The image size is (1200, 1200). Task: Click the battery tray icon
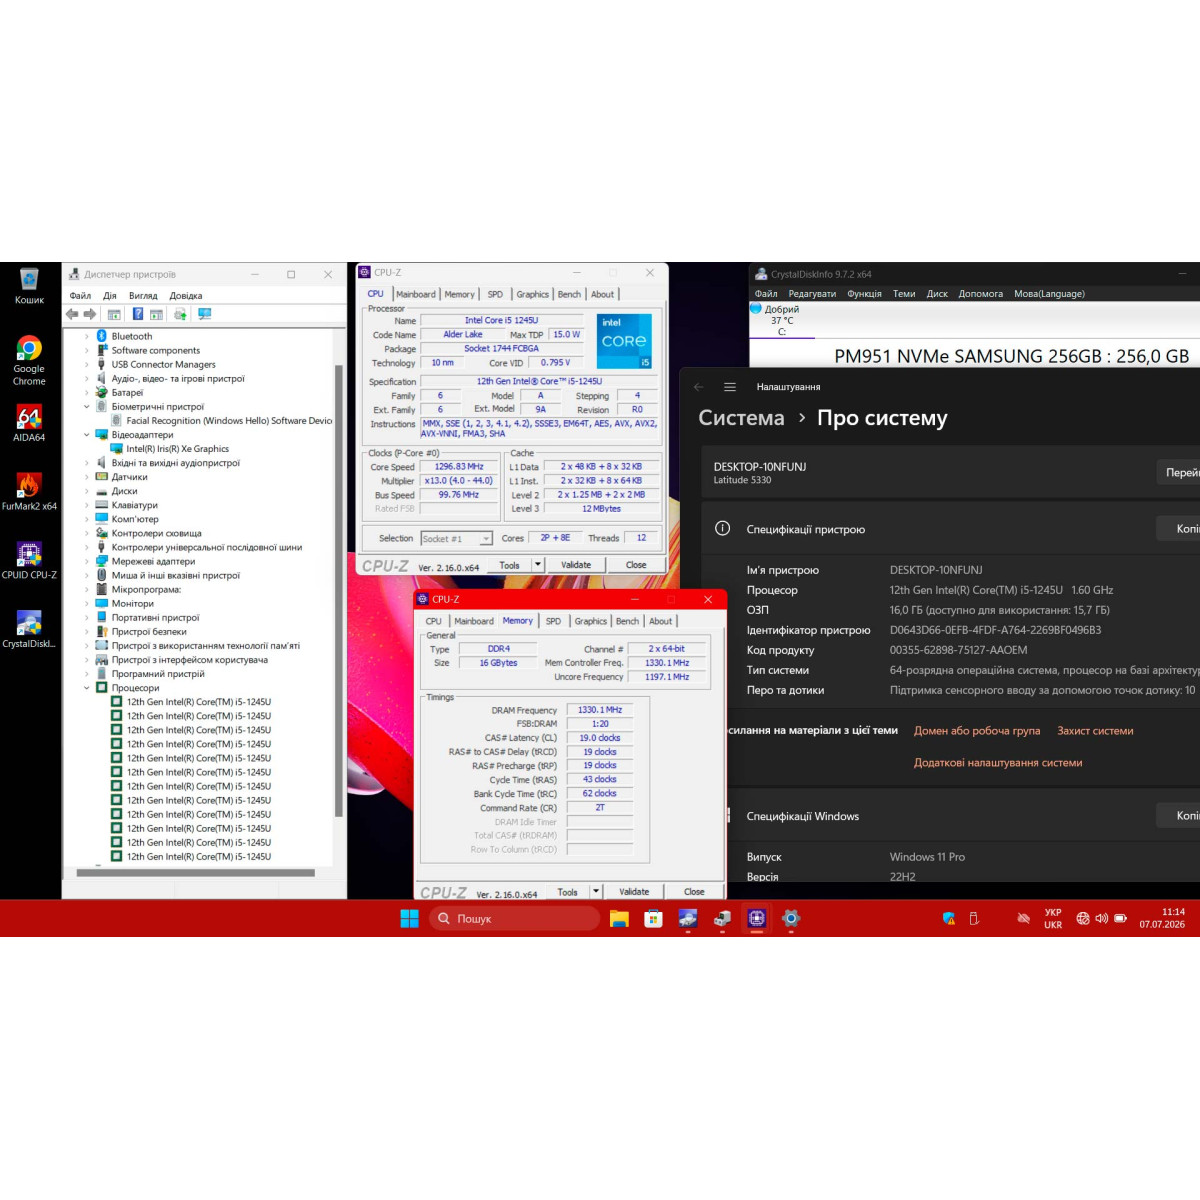click(x=1120, y=918)
